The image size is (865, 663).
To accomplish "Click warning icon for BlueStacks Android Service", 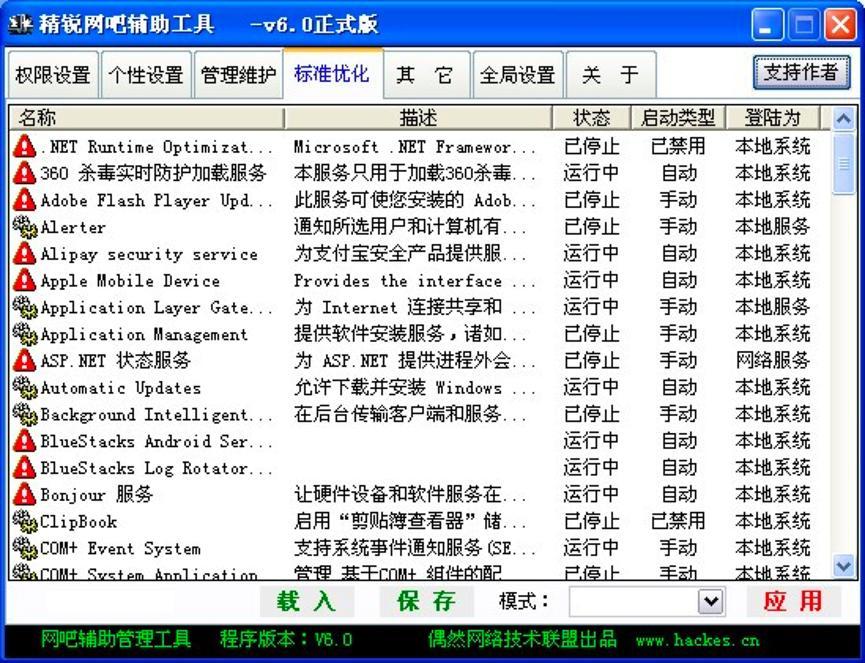I will tap(24, 441).
